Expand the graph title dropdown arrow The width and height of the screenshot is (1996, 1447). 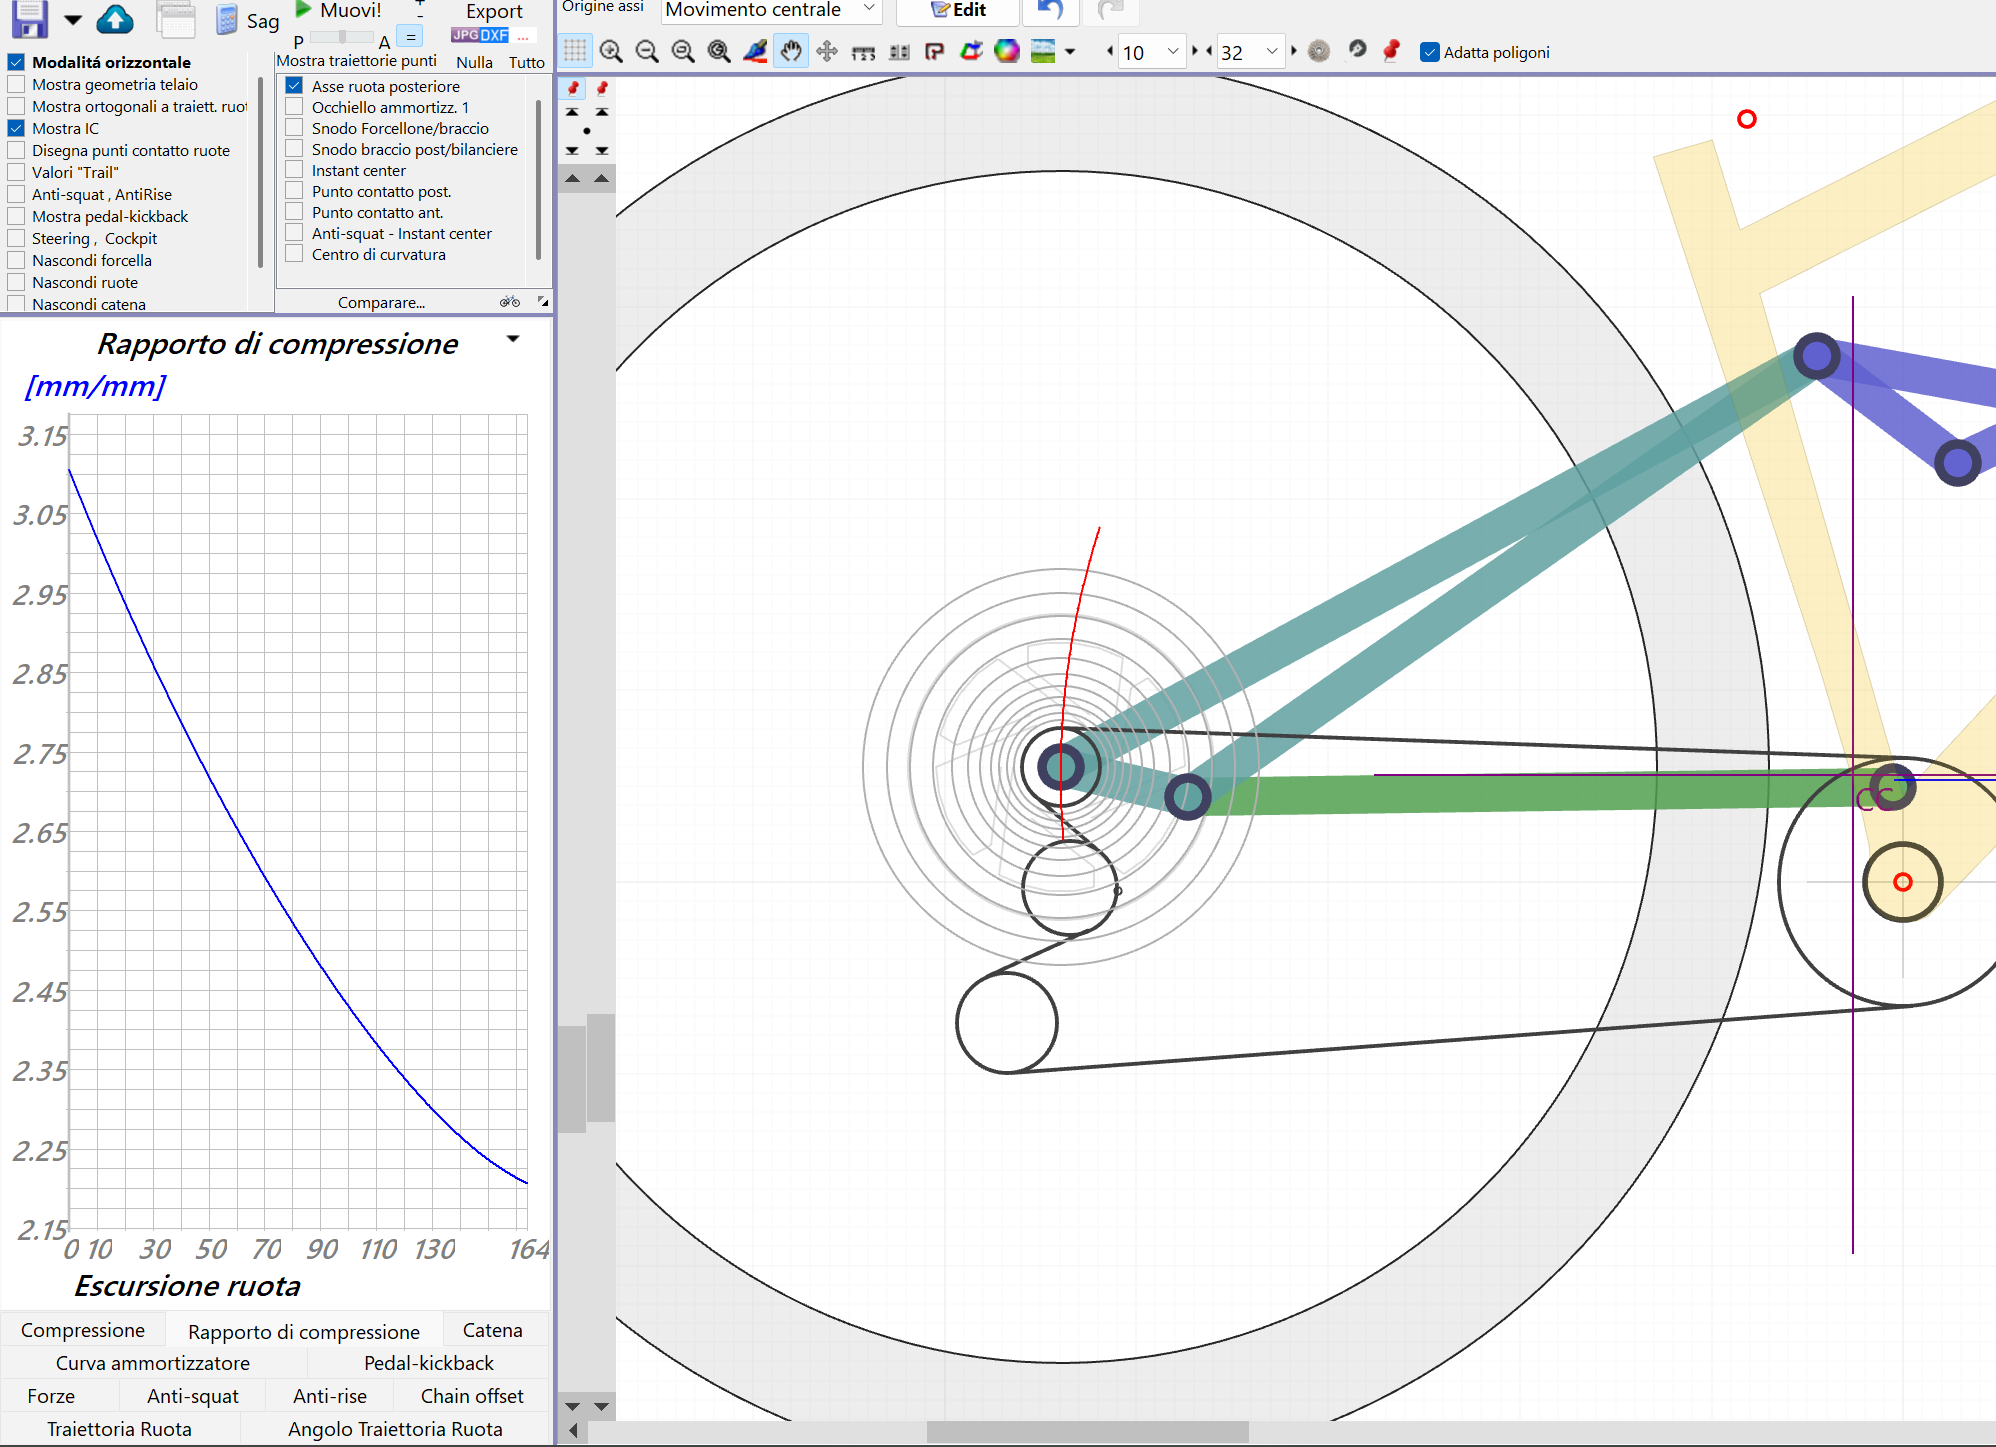point(513,340)
